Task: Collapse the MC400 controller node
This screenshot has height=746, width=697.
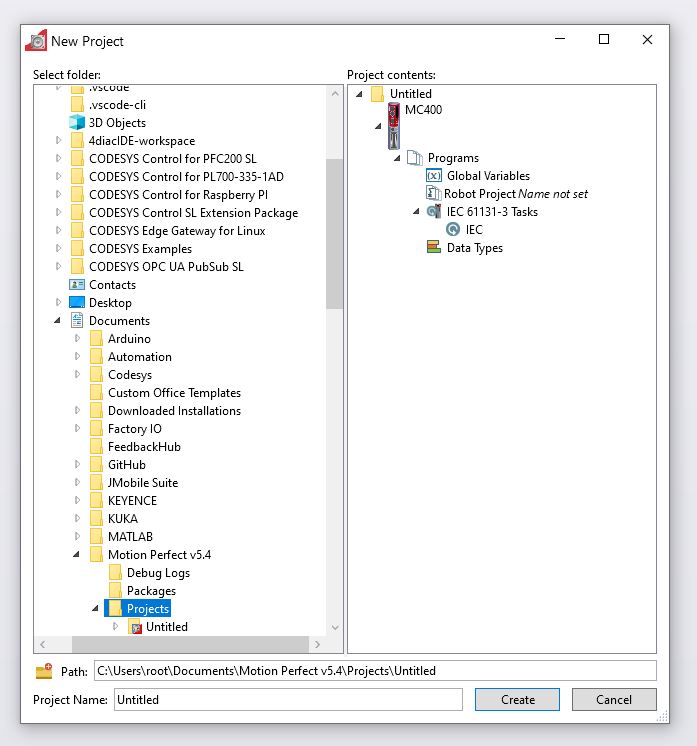Action: pos(378,126)
